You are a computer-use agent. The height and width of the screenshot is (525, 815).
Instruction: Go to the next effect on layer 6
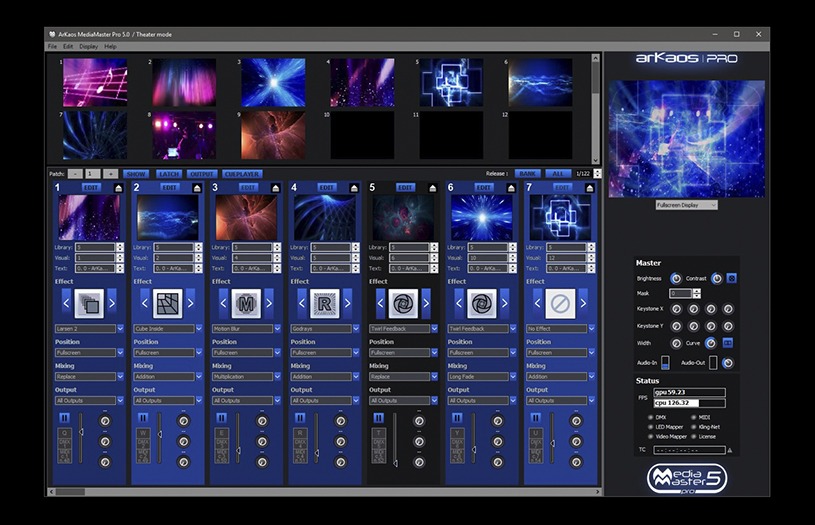tap(505, 303)
